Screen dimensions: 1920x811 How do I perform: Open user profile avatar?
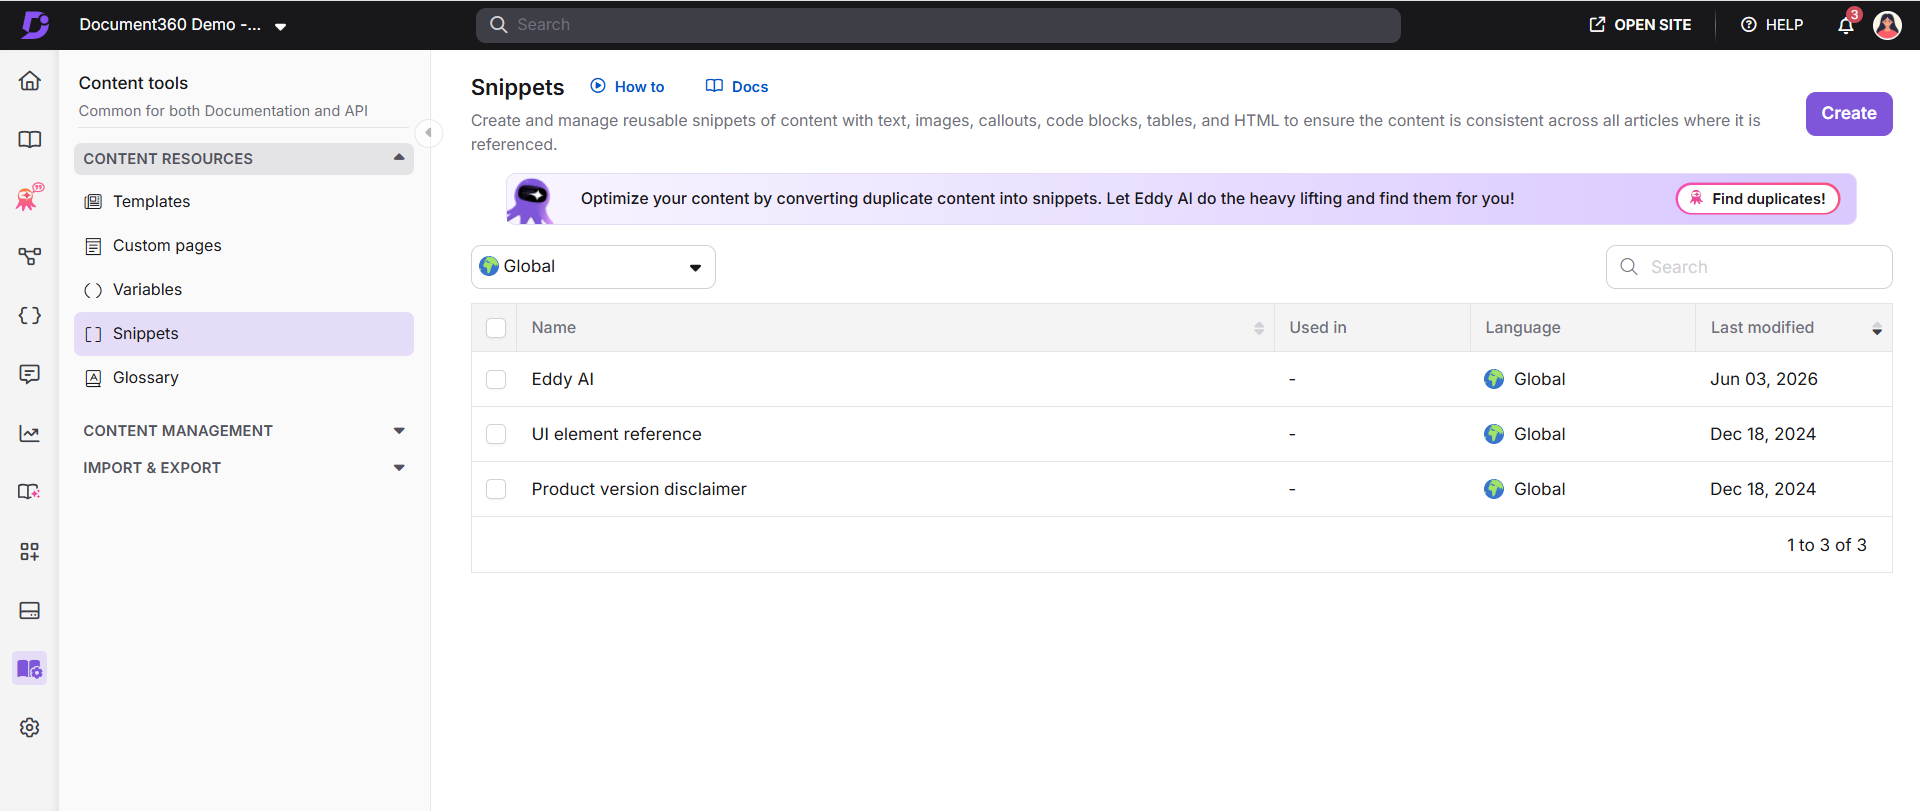[1887, 25]
